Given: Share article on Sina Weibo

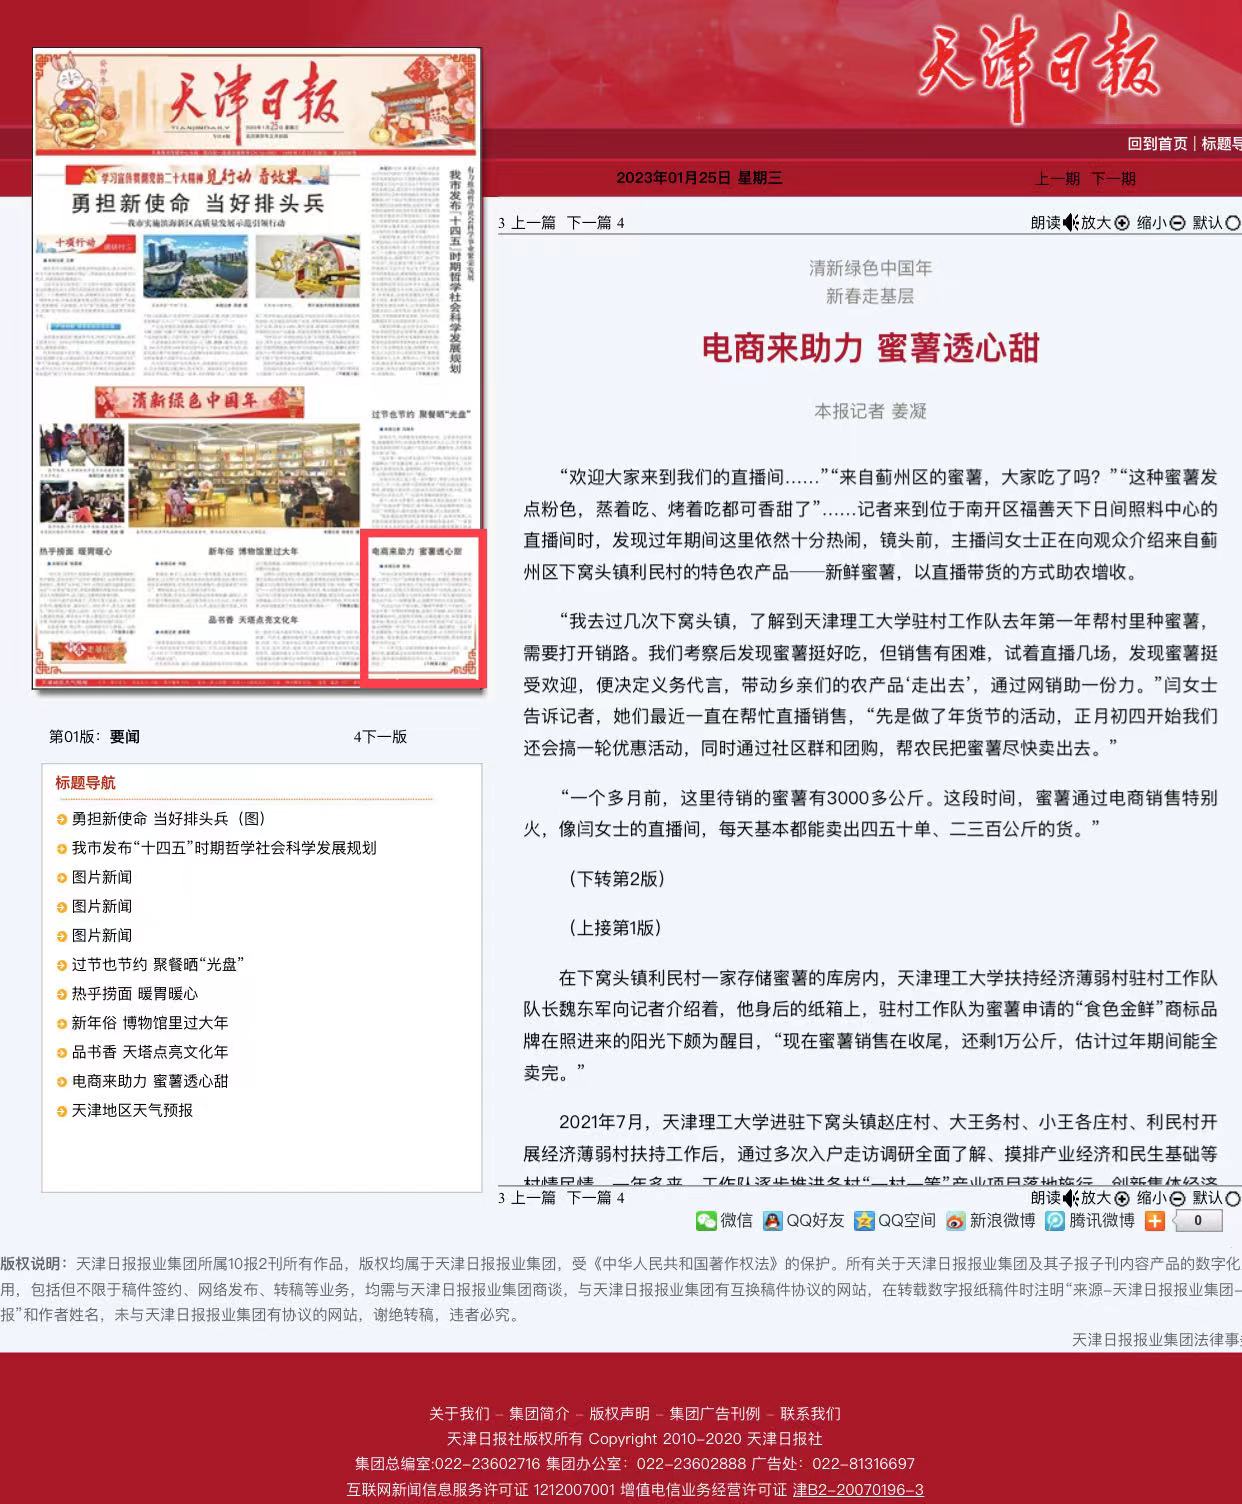Looking at the screenshot, I should pyautogui.click(x=956, y=1221).
